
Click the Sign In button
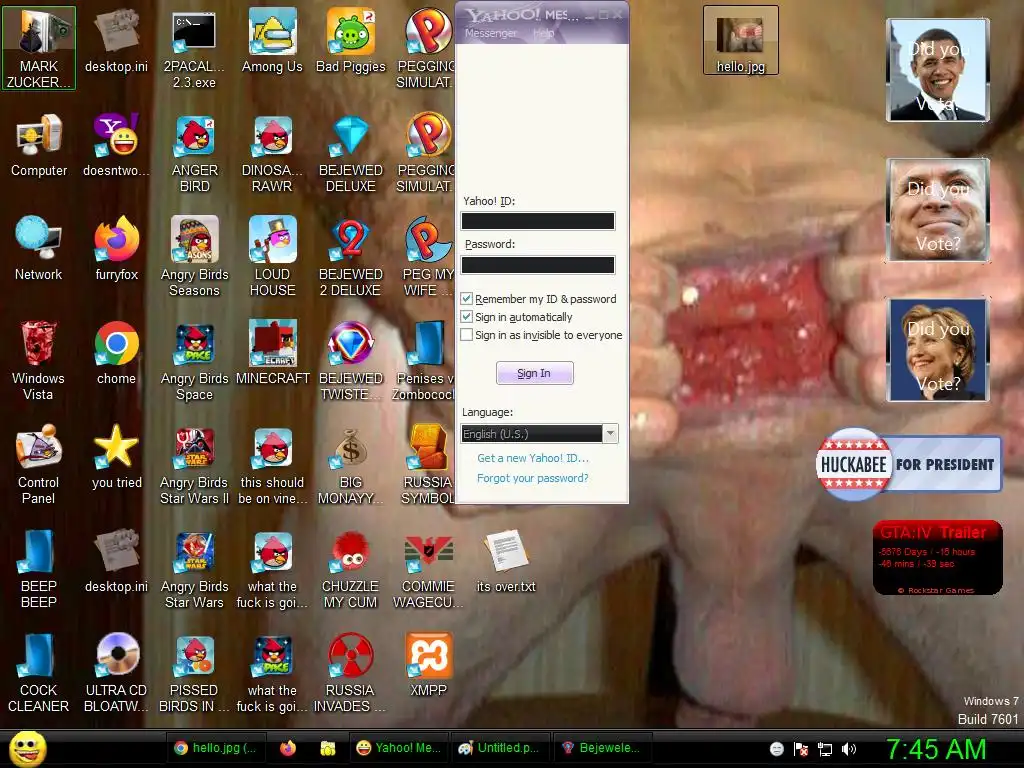[x=535, y=373]
